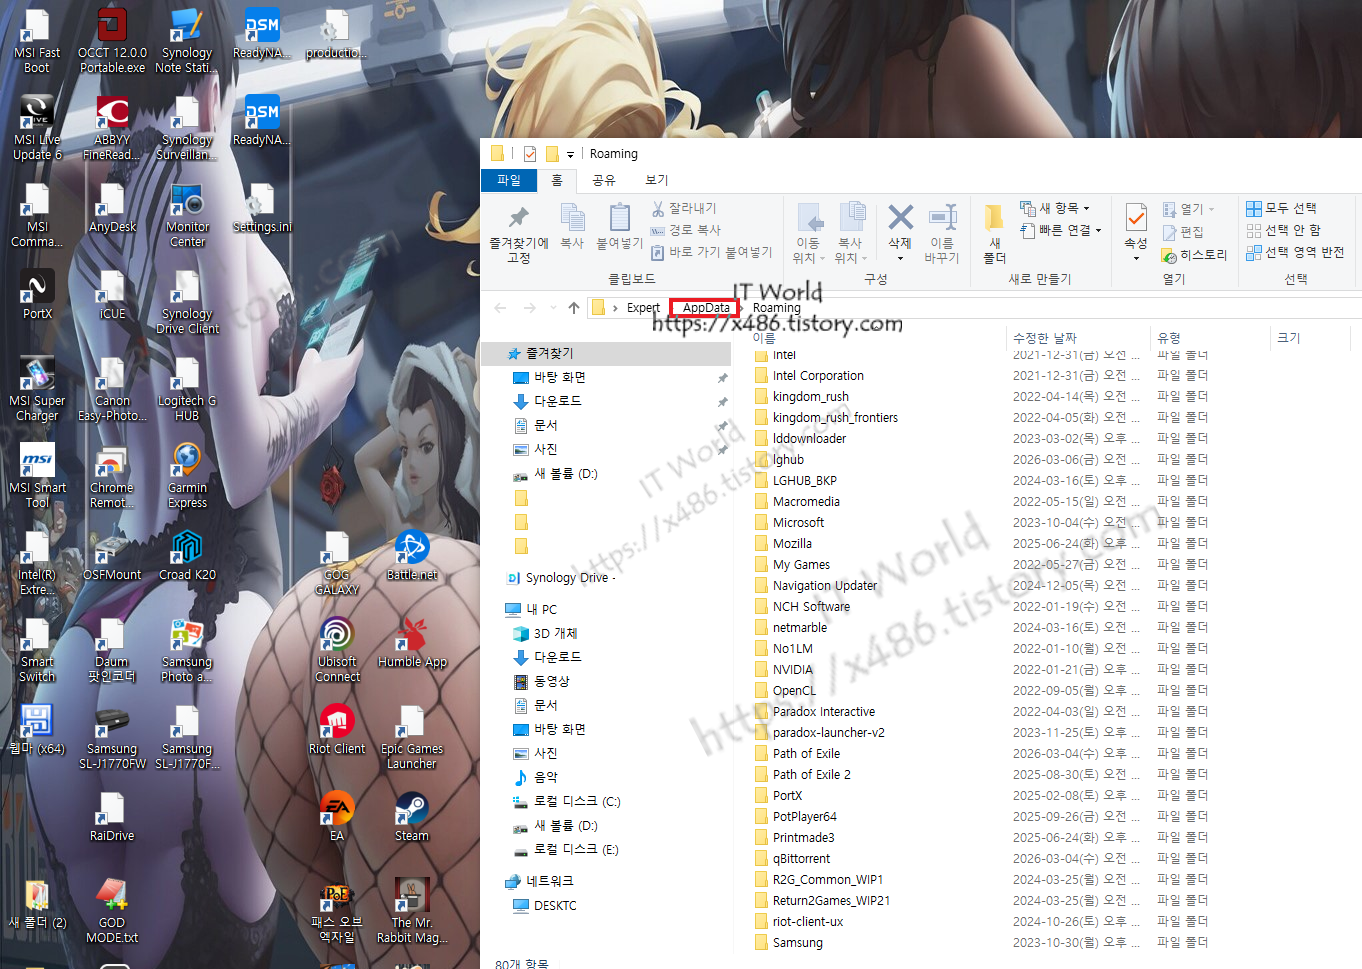Open the Garmin Express desktop icon
Screen dimensions: 1362x969
(x=187, y=477)
